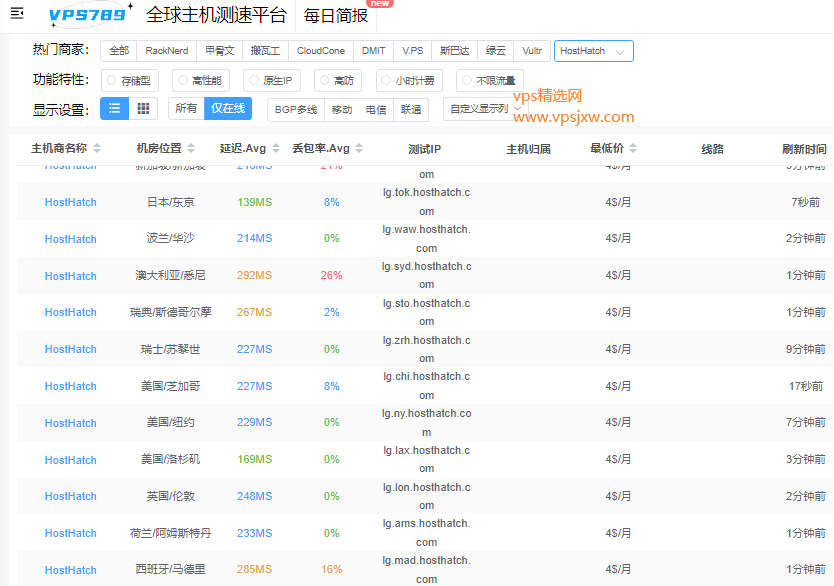Screen dimensions: 834x586
Task: Switch to list view layout icon
Action: click(x=114, y=108)
